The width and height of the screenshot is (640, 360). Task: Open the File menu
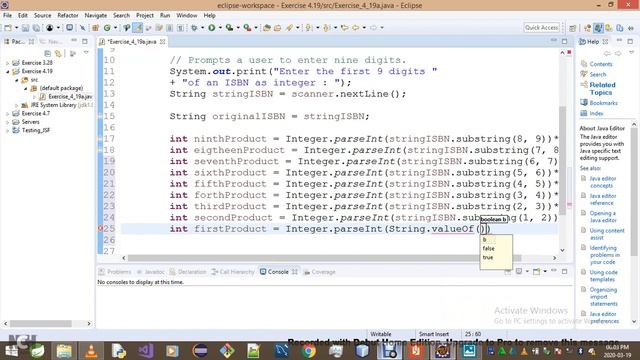point(7,16)
